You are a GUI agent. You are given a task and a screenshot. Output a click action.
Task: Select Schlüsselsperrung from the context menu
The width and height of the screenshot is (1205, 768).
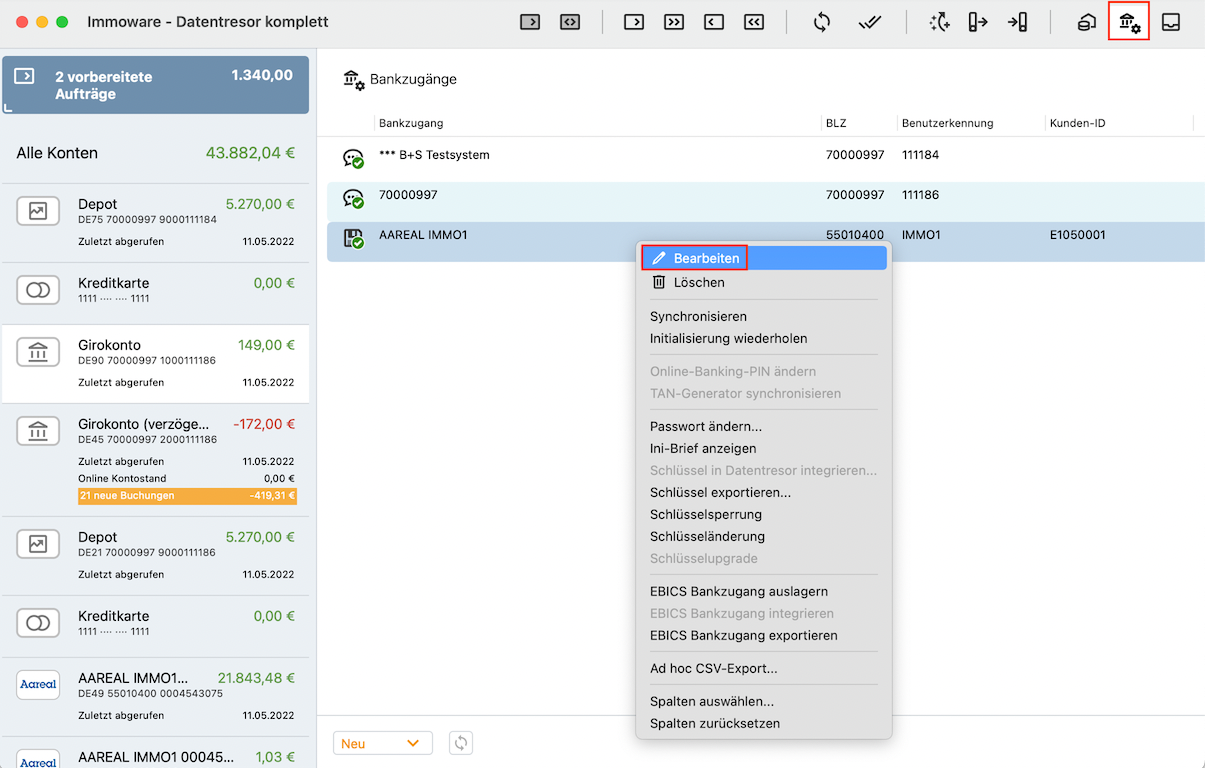tap(762, 514)
